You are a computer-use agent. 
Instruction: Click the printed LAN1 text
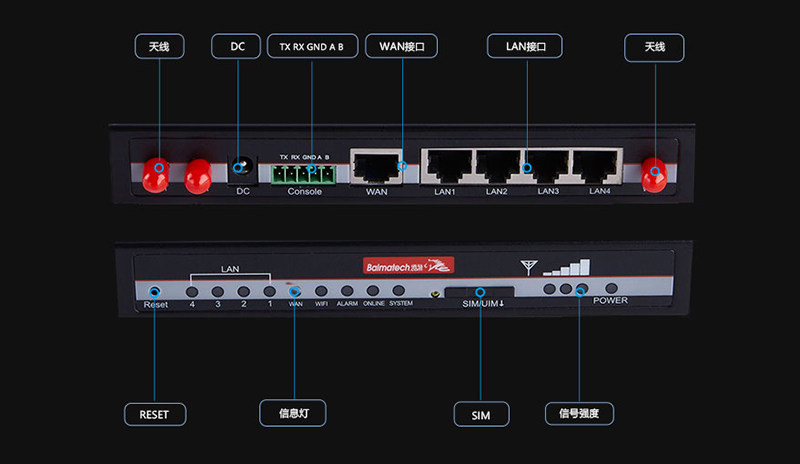pos(444,192)
